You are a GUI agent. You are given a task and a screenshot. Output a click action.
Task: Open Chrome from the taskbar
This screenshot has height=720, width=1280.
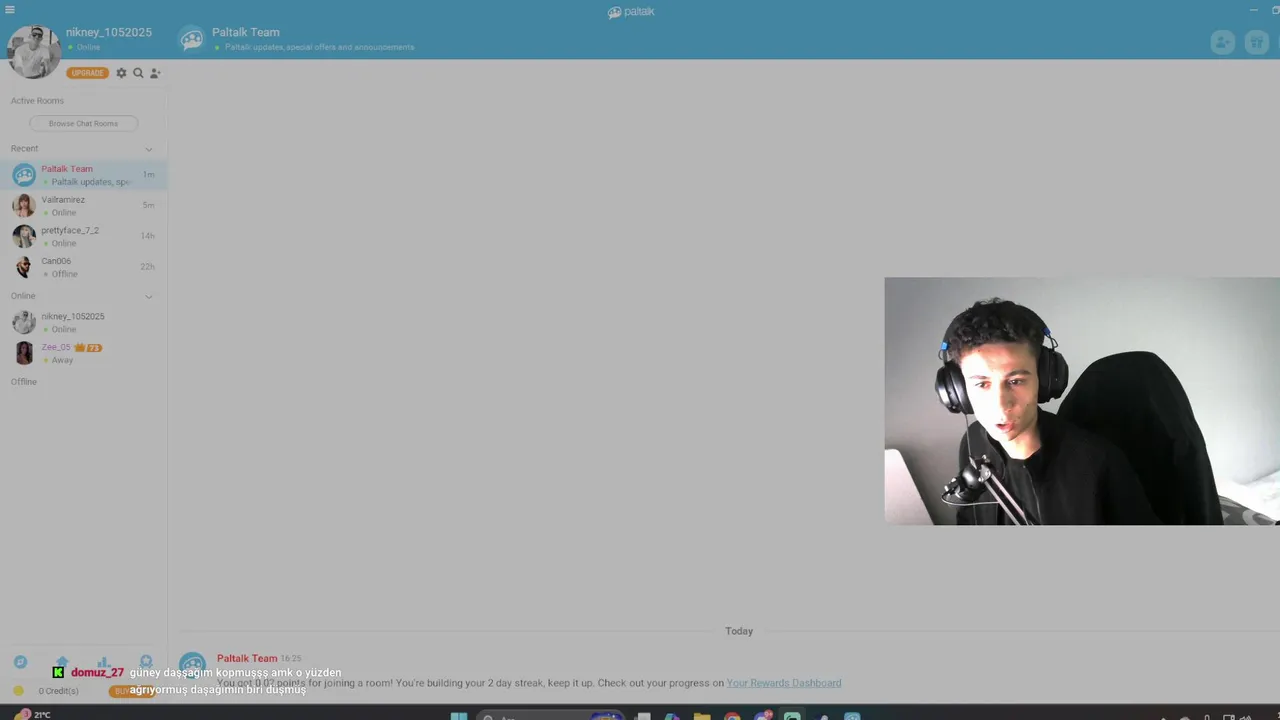732,716
